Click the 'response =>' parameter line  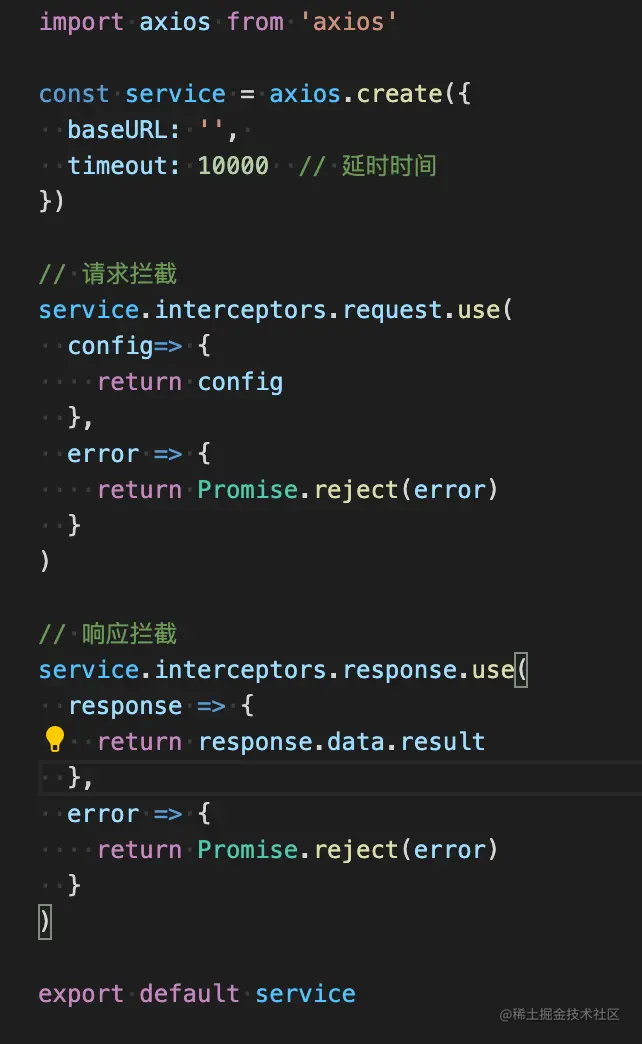(147, 706)
